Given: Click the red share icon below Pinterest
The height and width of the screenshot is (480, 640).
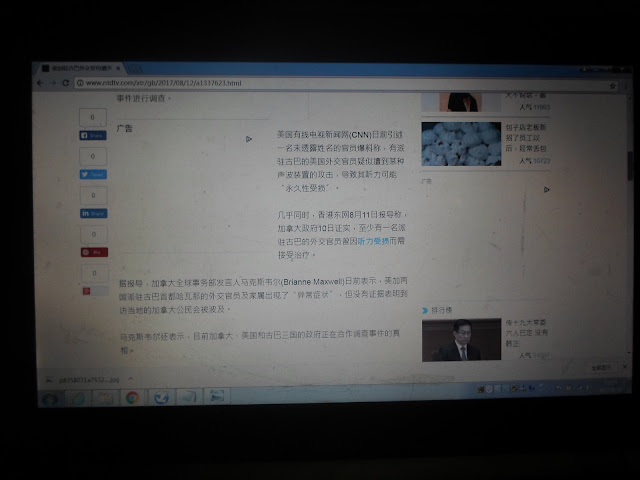Looking at the screenshot, I should tap(87, 291).
